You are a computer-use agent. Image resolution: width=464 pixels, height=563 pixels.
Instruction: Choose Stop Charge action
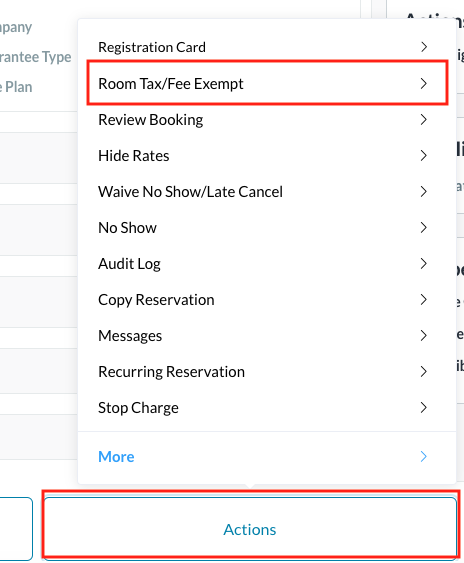267,408
